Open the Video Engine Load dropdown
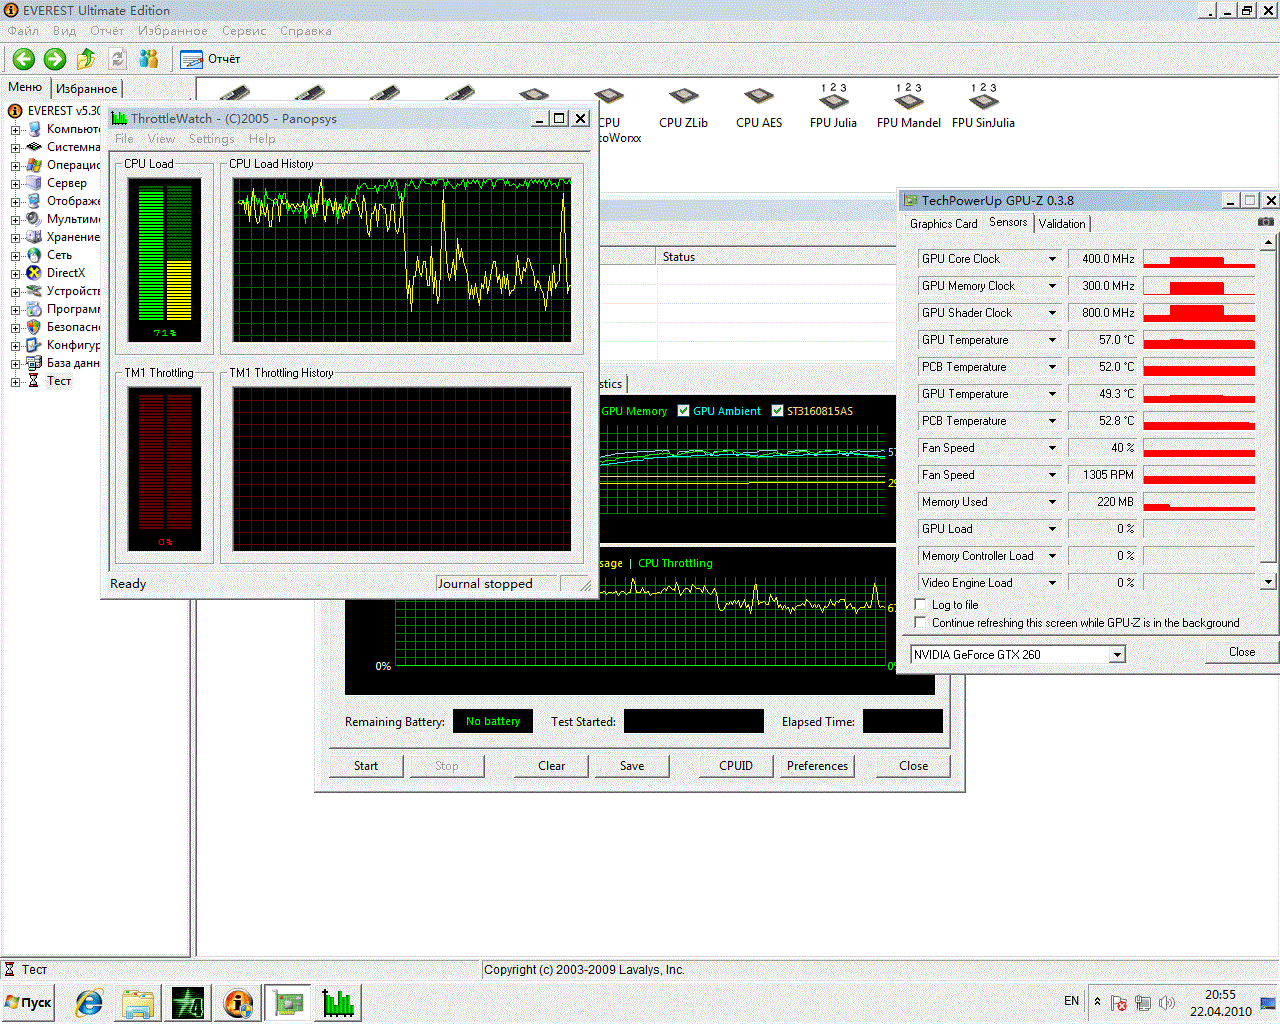Image resolution: width=1280 pixels, height=1024 pixels. click(1052, 583)
